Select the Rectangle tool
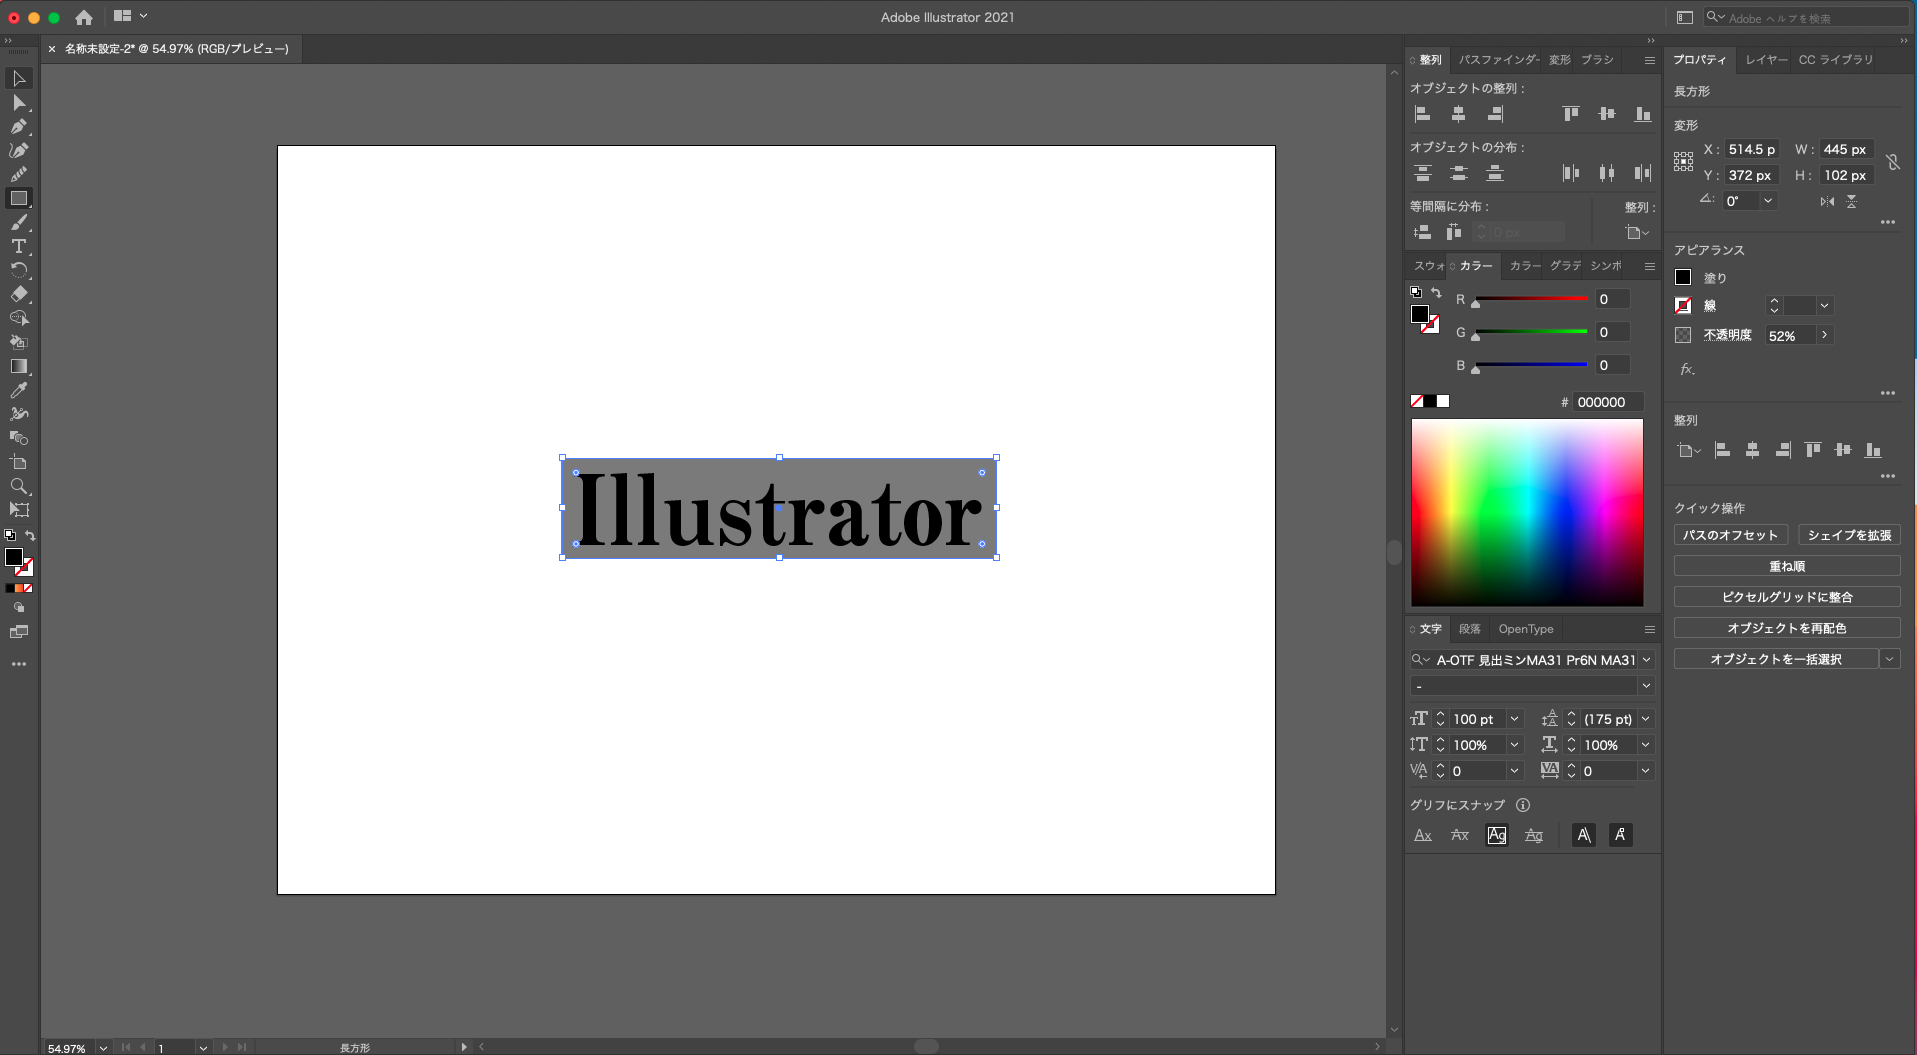Image resolution: width=1917 pixels, height=1055 pixels. coord(19,198)
